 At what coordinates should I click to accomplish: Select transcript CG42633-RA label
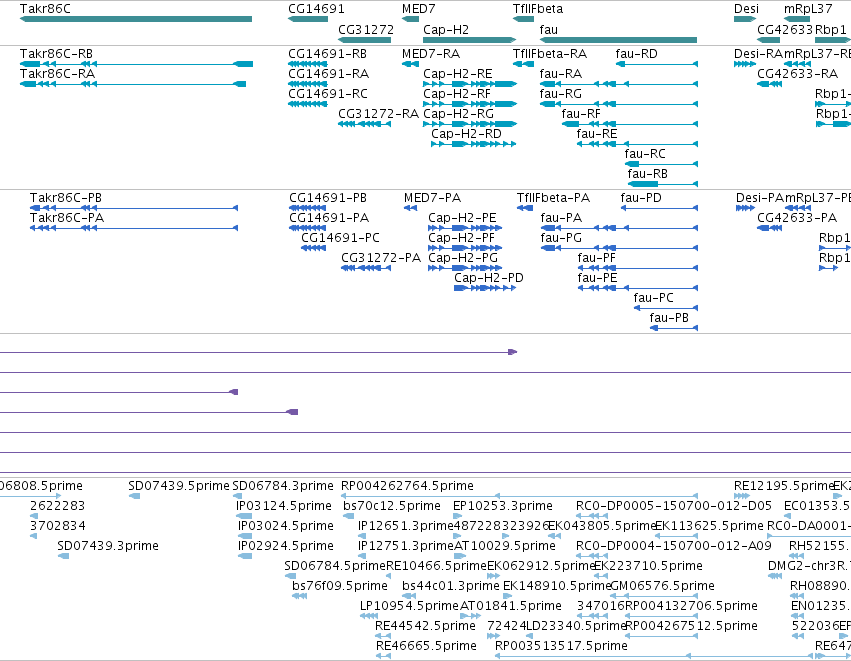click(x=798, y=73)
